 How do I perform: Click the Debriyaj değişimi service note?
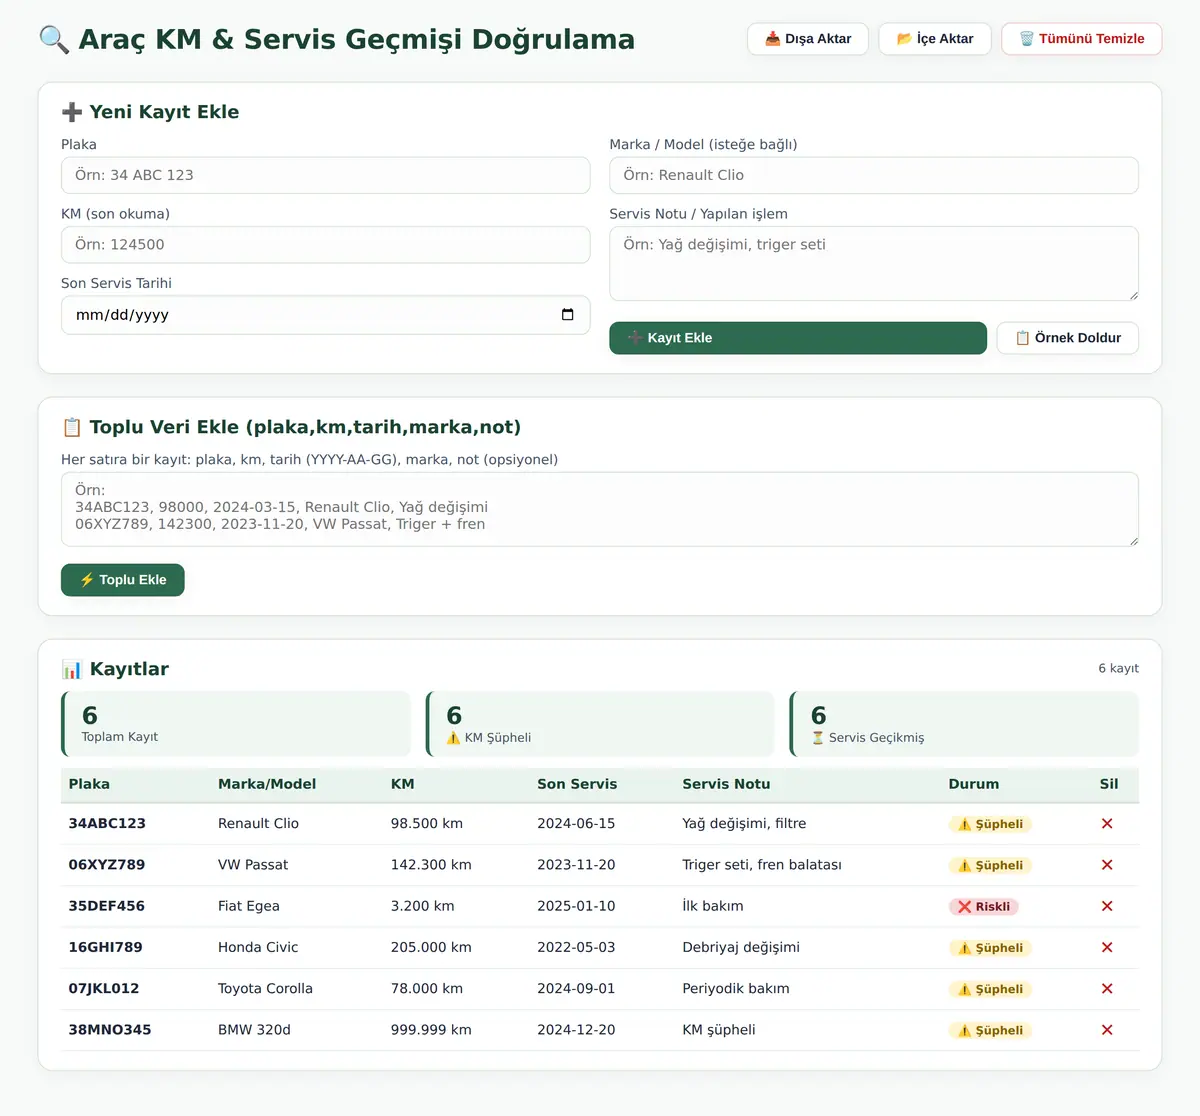point(741,947)
